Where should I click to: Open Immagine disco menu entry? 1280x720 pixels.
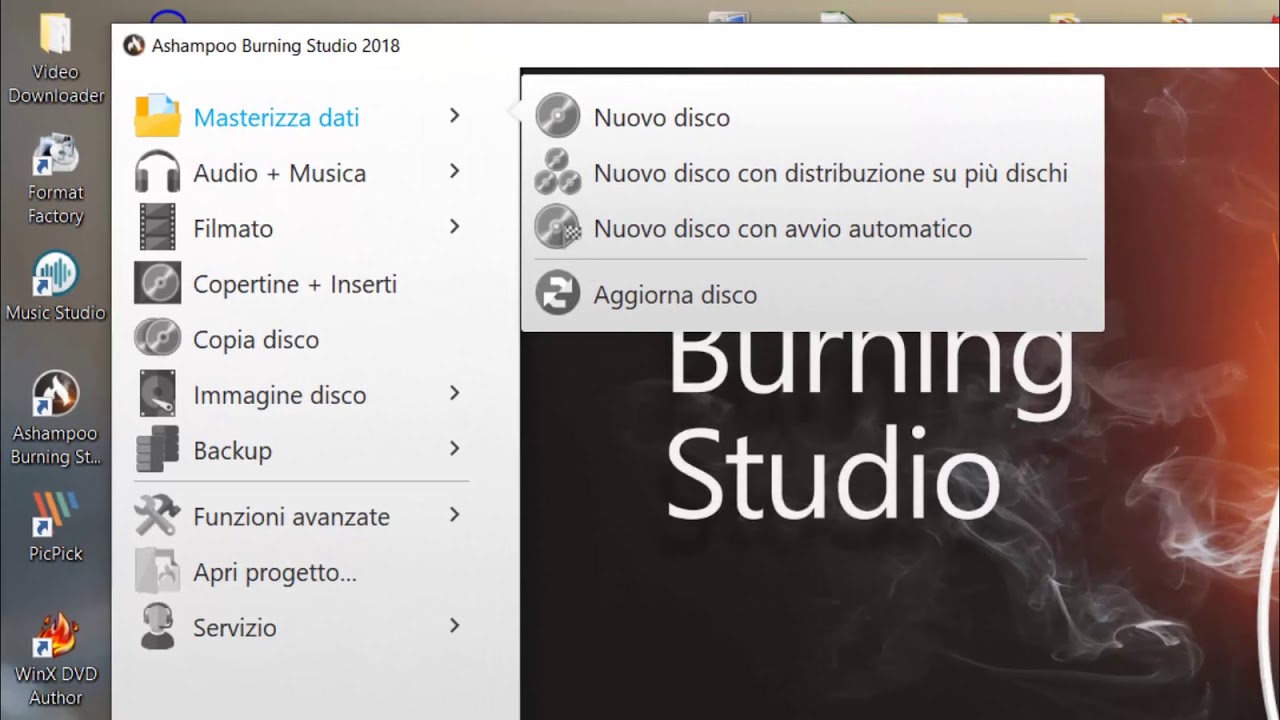click(300, 394)
